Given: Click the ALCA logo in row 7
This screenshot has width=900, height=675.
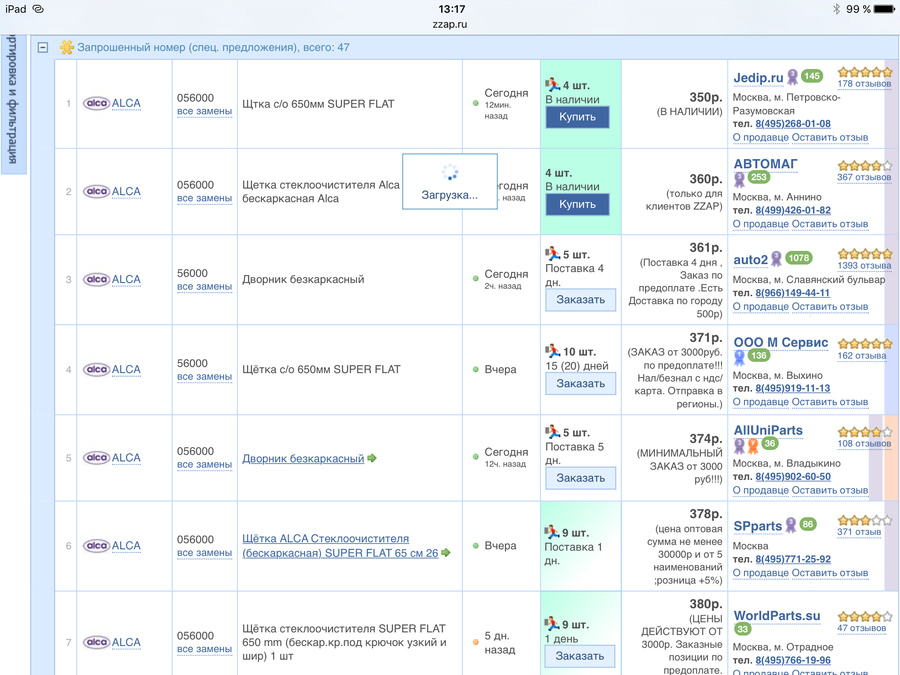Looking at the screenshot, I should pos(96,642).
